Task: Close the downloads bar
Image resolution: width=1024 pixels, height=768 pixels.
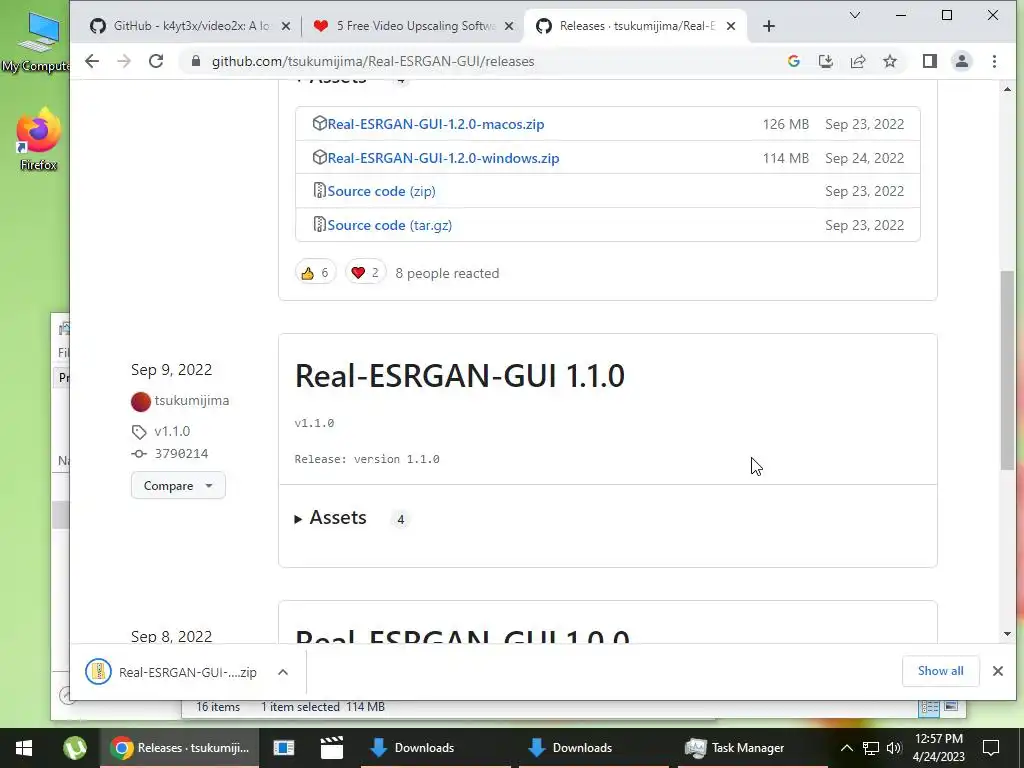Action: point(997,671)
